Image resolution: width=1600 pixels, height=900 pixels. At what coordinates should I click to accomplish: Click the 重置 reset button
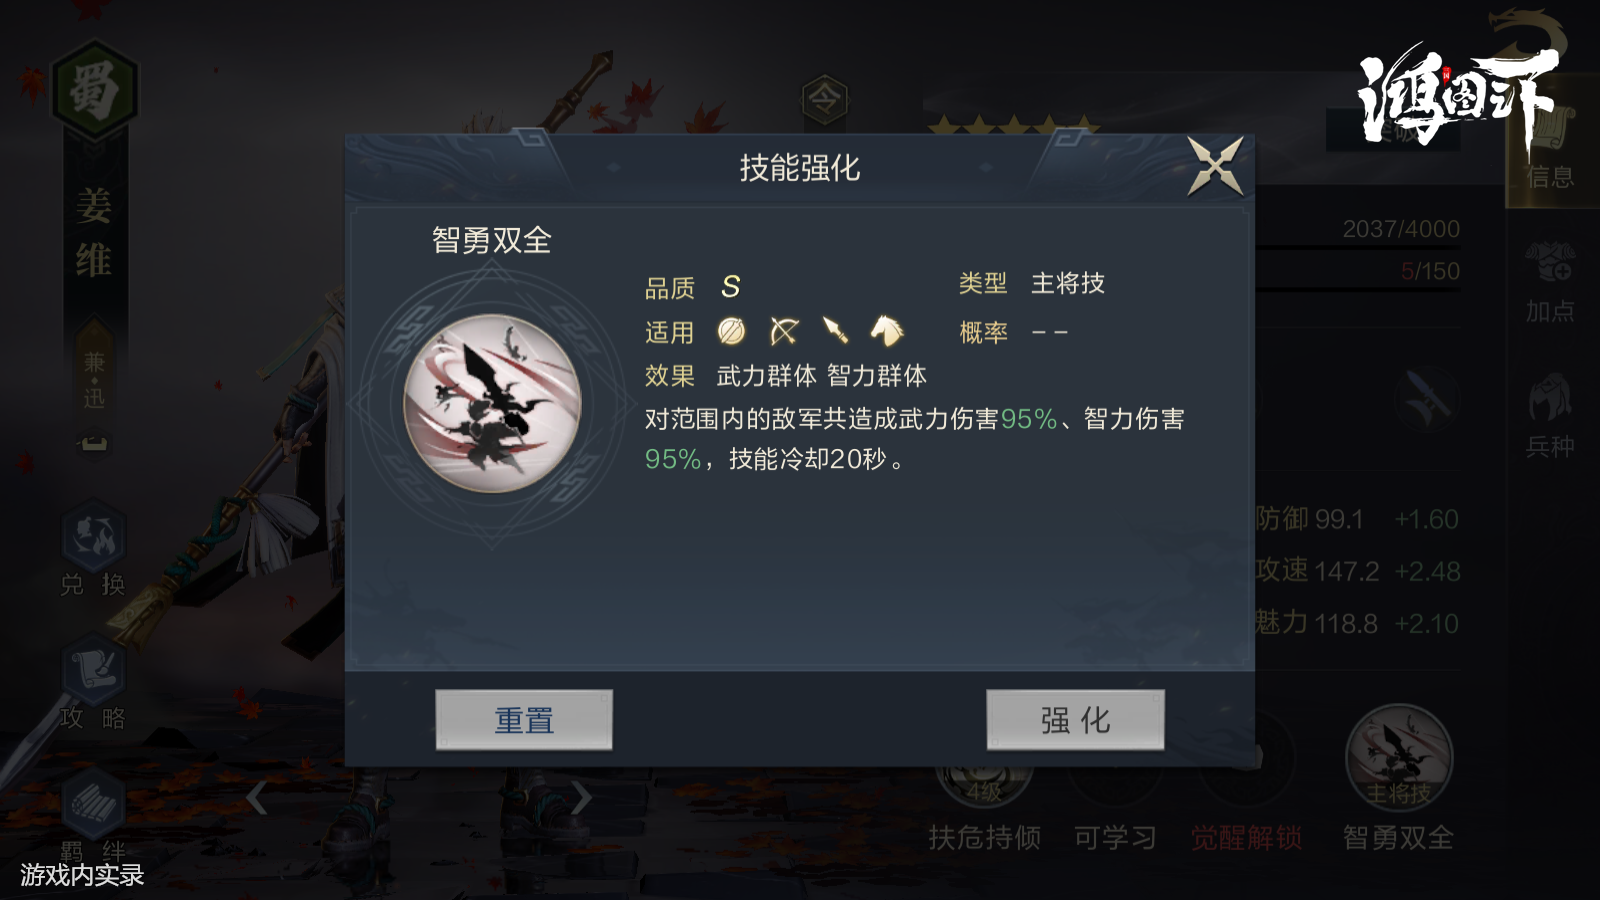pos(524,720)
